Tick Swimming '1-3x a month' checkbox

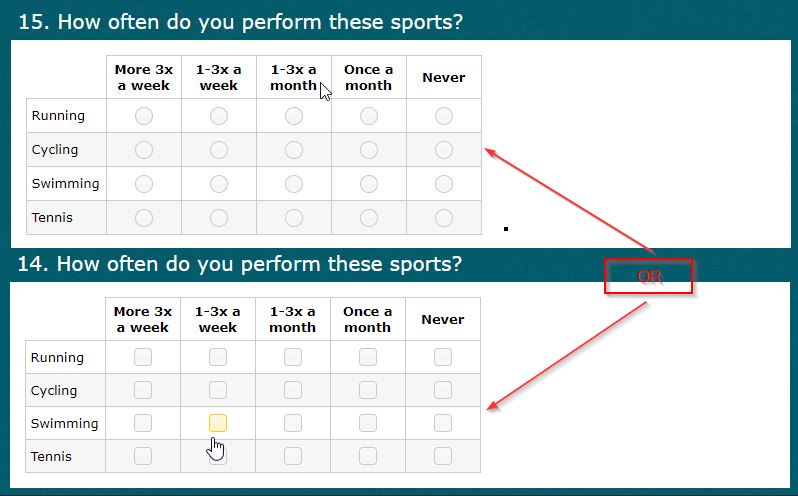(293, 423)
